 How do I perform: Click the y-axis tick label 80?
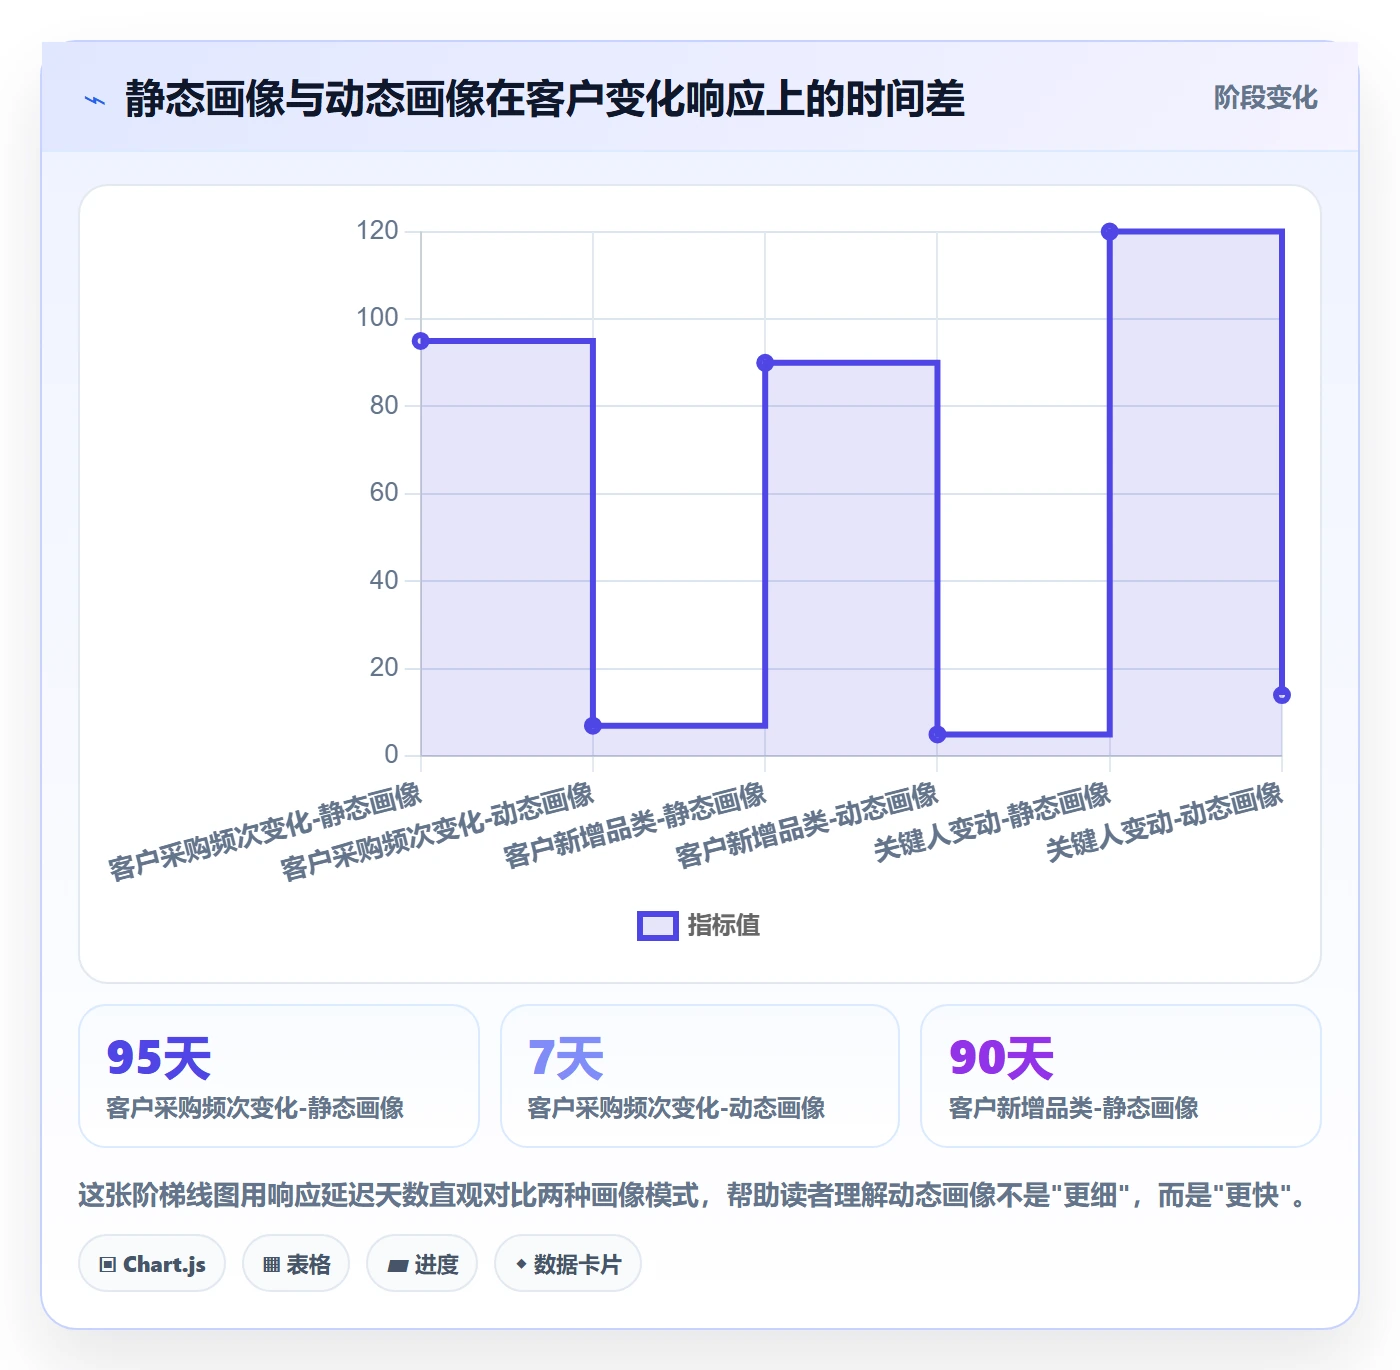(385, 406)
